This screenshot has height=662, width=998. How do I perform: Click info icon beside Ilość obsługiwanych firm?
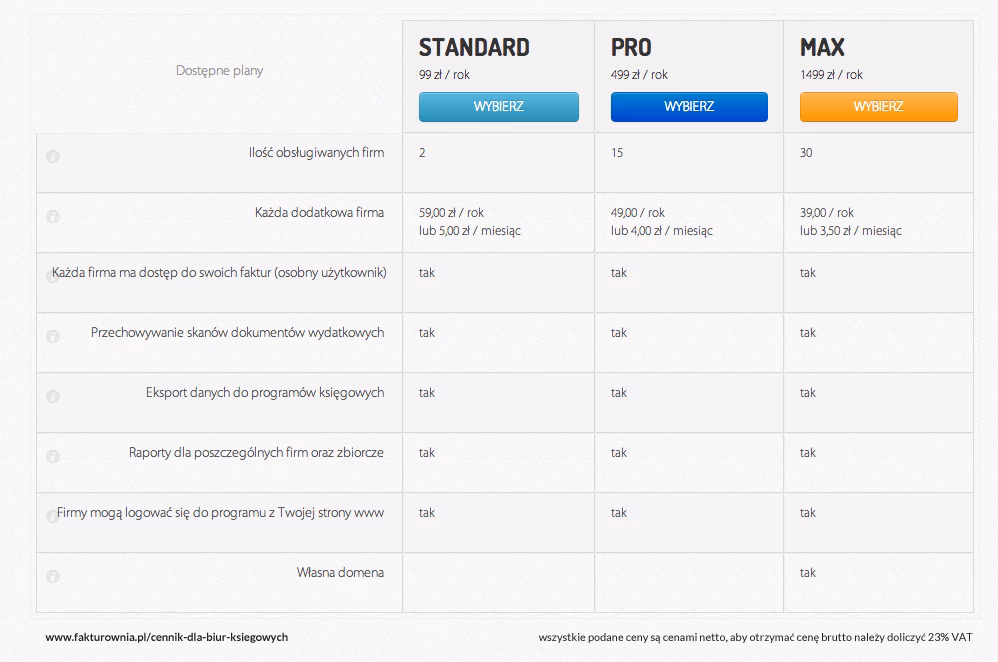coord(53,157)
